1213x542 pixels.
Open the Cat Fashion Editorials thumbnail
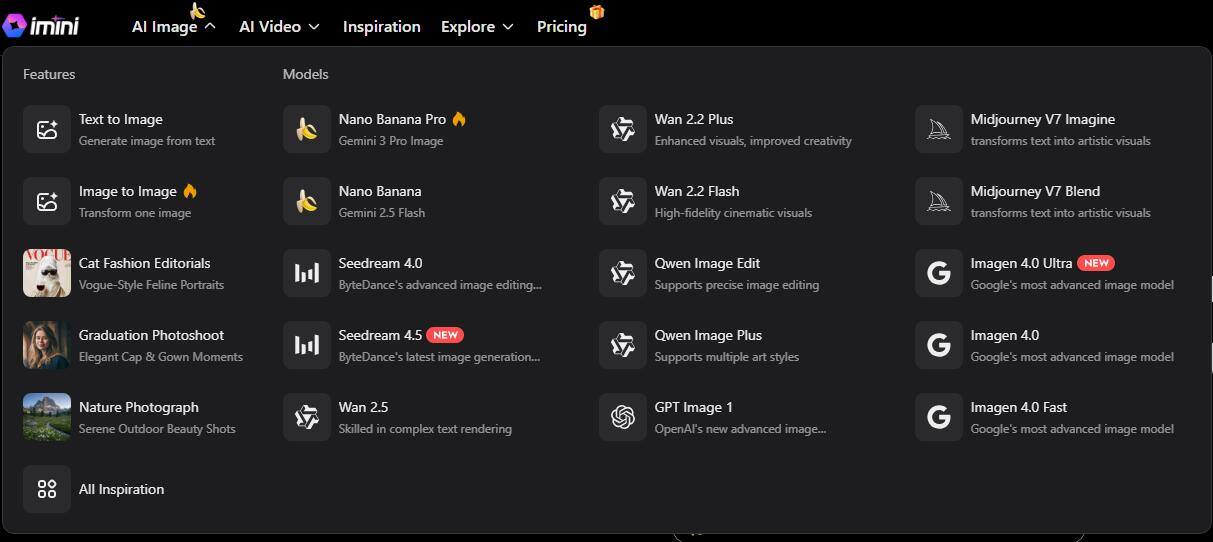click(x=47, y=273)
